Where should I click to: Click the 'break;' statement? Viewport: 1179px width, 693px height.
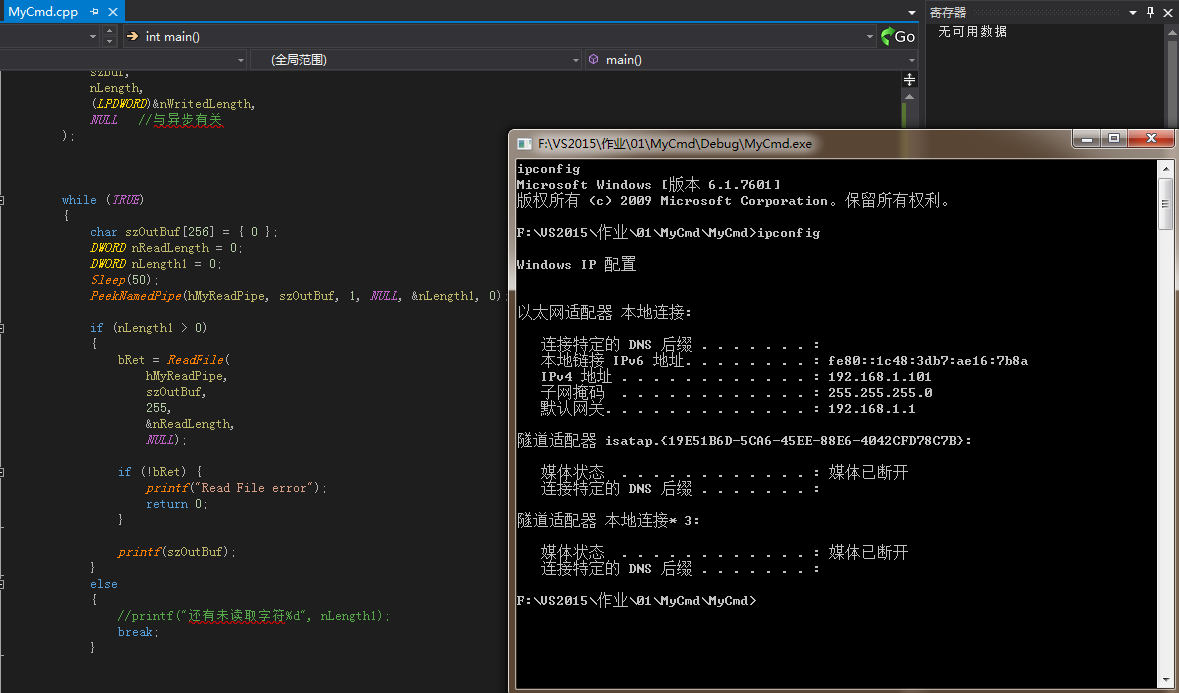[x=138, y=632]
